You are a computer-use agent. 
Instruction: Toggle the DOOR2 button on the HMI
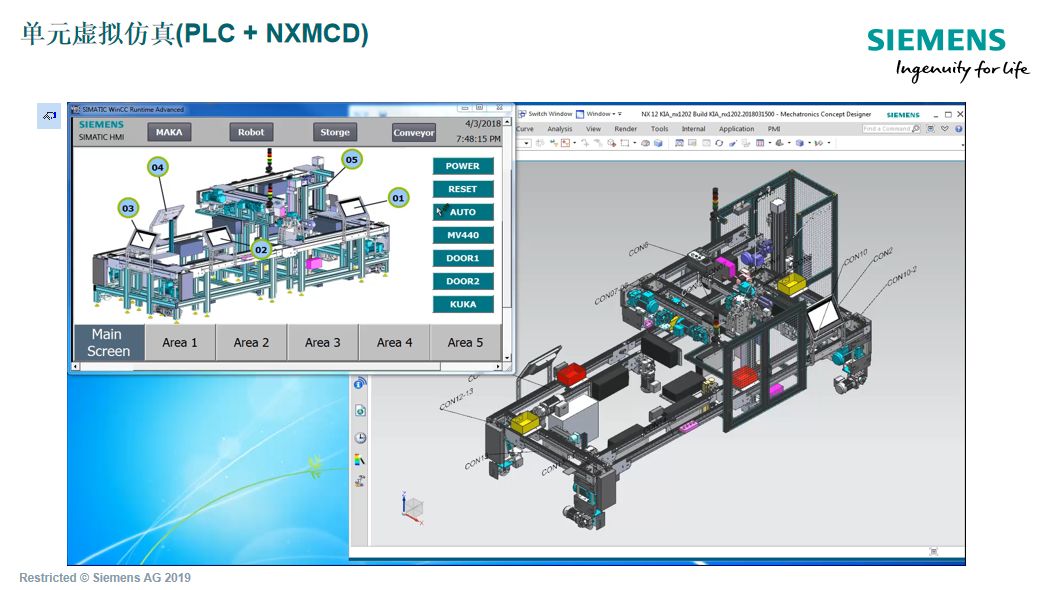click(463, 281)
